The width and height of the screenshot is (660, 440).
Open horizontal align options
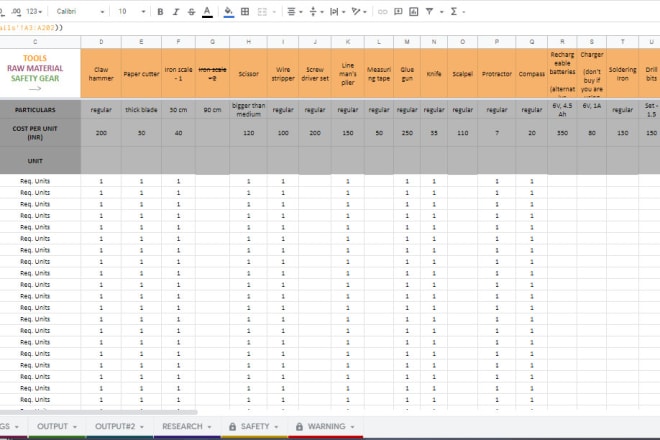294,12
